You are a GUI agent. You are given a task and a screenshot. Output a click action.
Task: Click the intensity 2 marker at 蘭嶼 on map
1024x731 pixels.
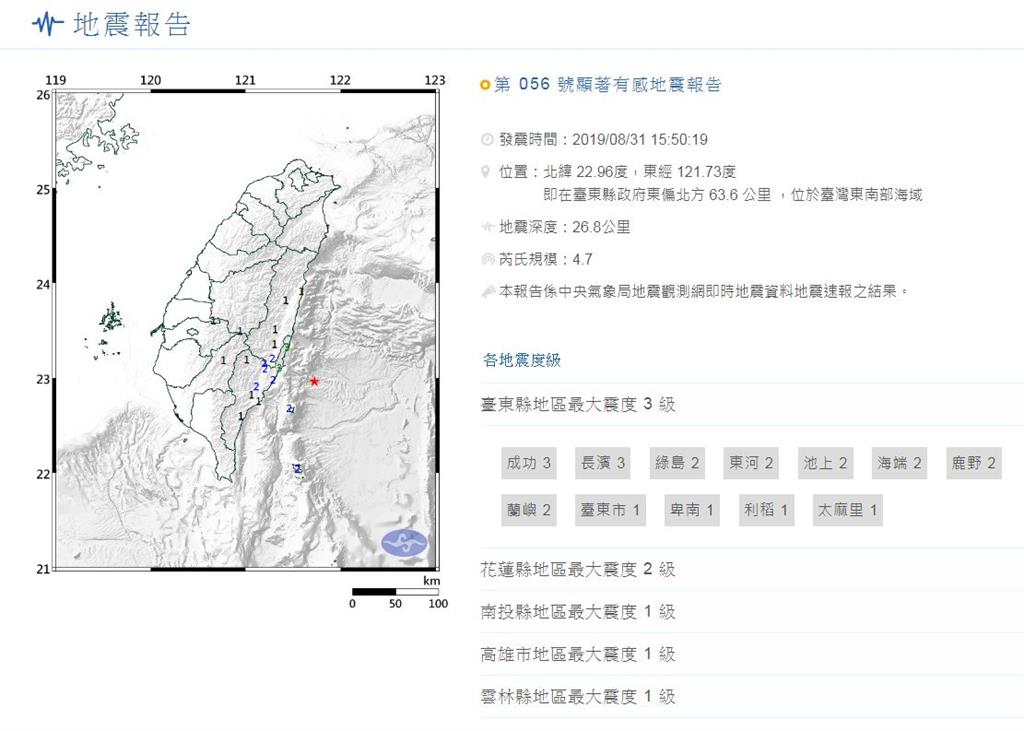coord(298,469)
